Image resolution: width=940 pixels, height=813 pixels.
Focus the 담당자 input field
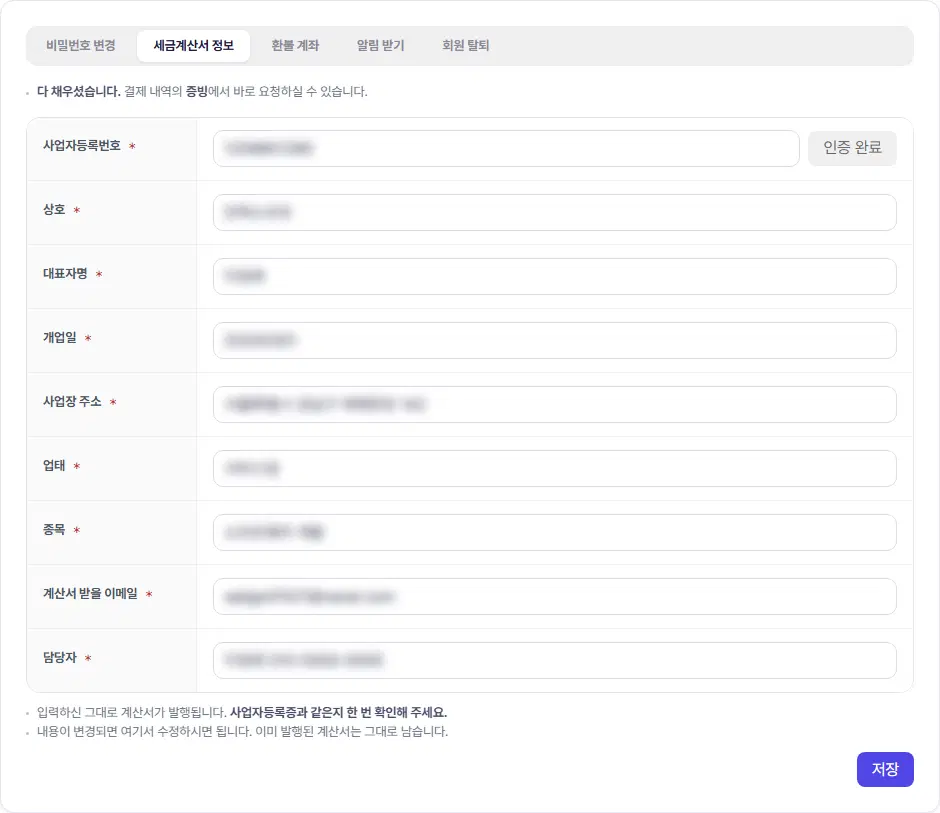[x=555, y=661]
